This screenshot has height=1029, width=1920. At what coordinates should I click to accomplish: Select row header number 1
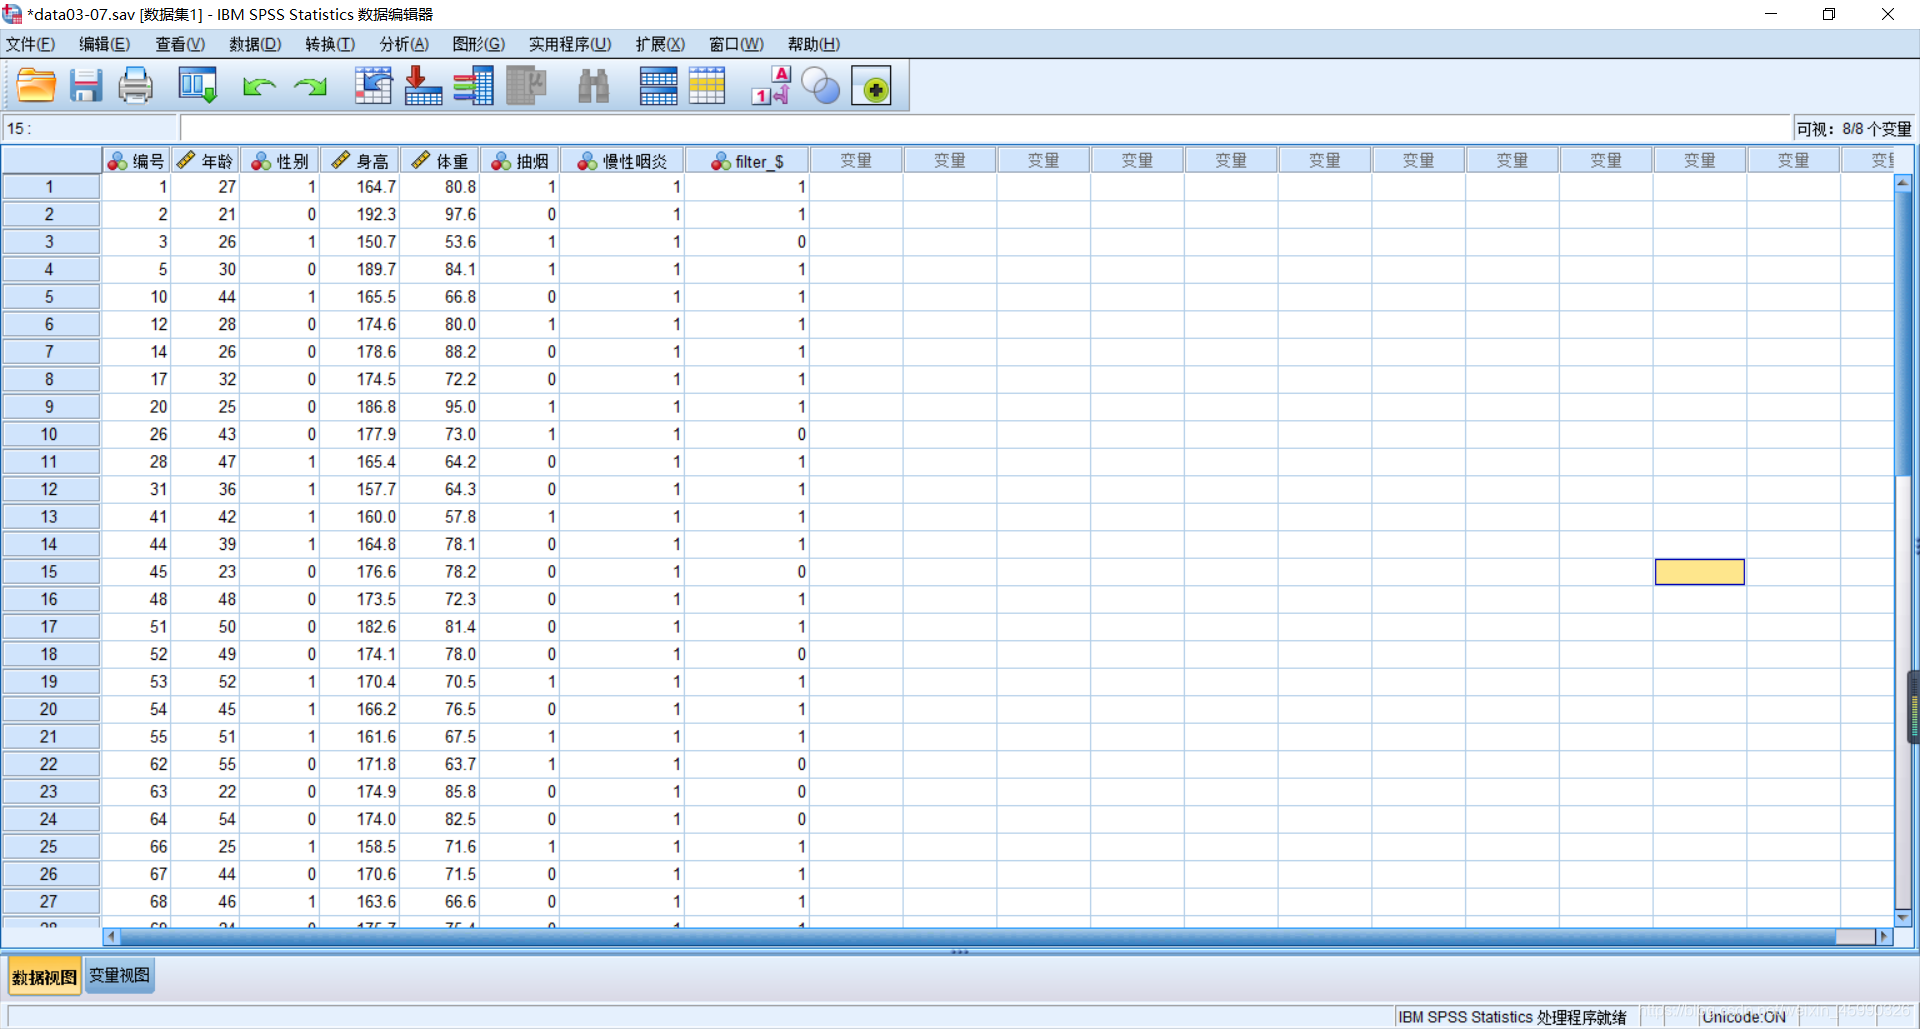tap(50, 187)
